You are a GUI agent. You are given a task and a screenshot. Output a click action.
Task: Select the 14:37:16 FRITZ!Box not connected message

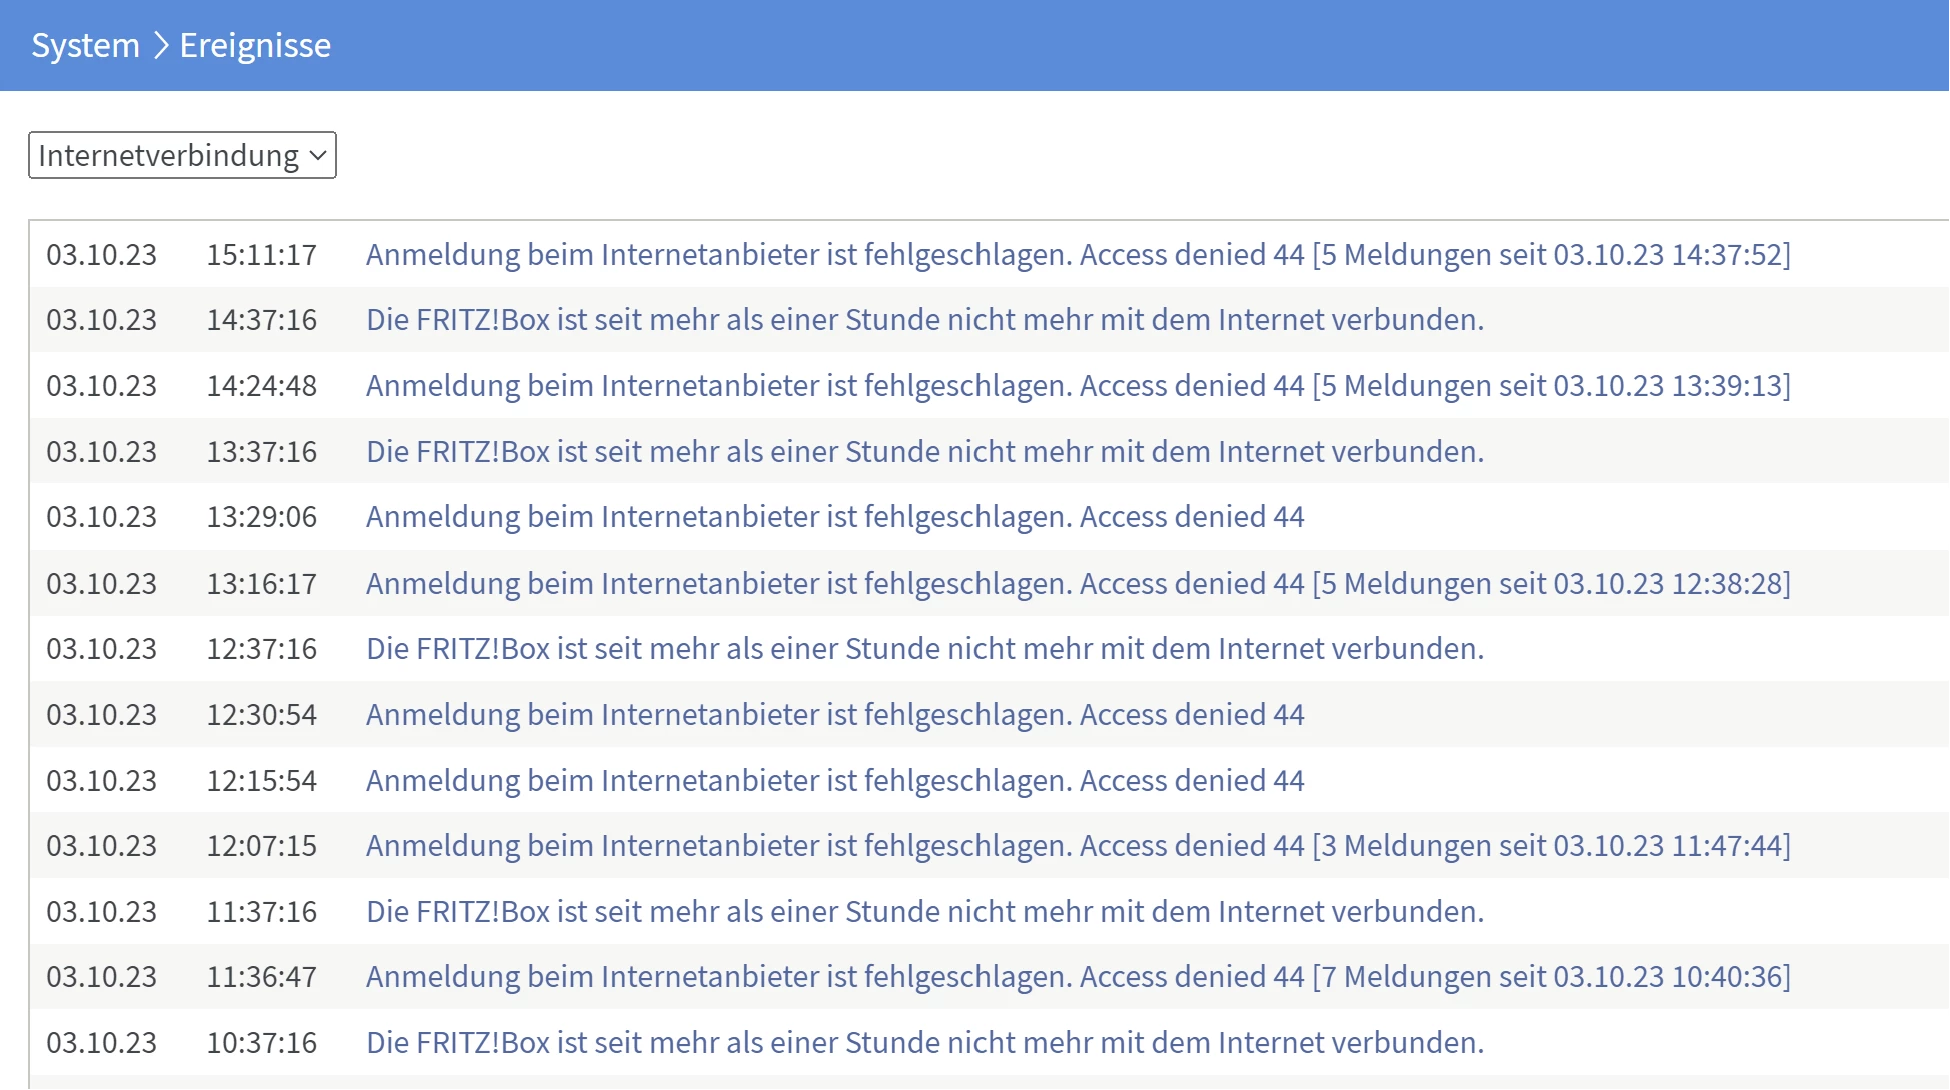924,320
